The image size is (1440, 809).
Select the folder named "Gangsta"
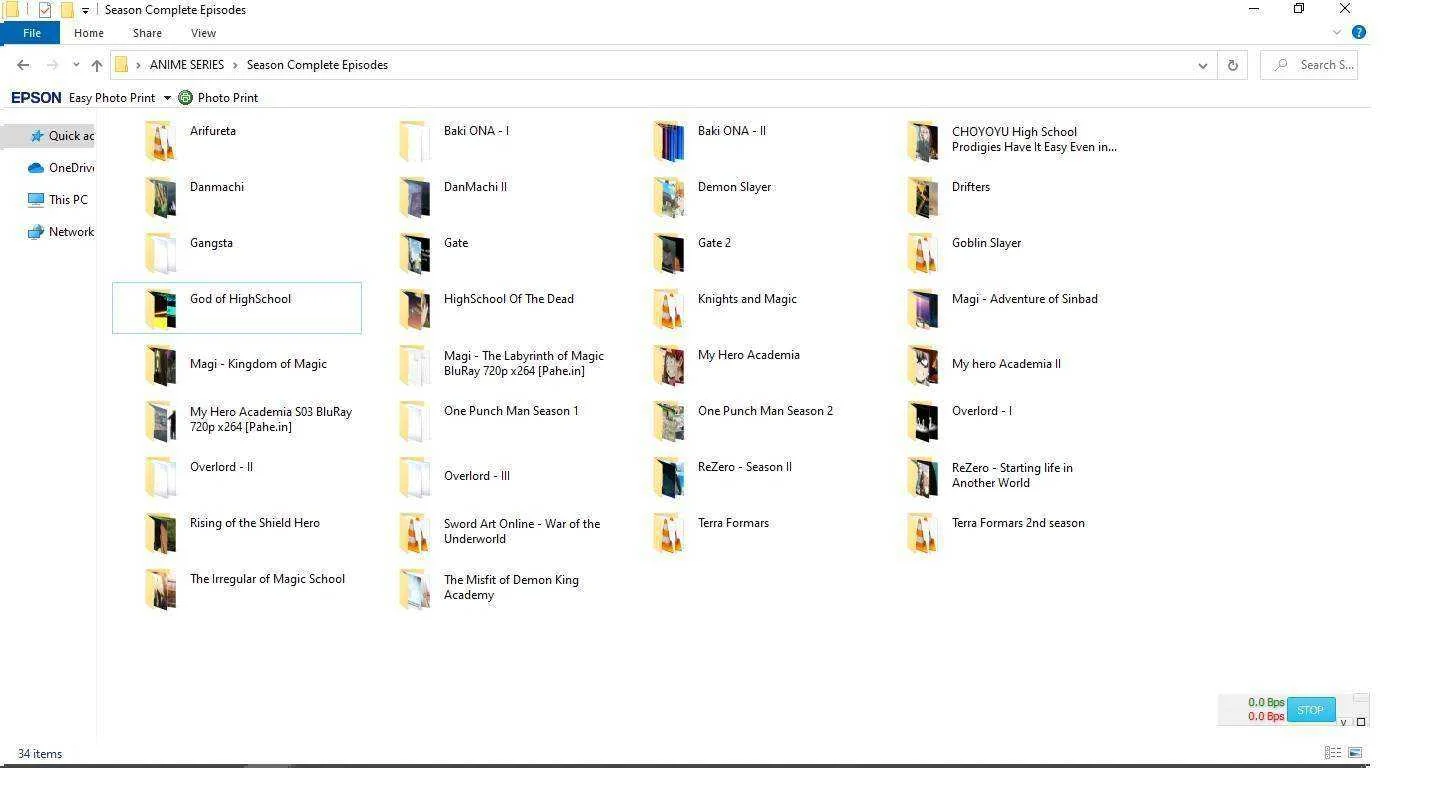pos(211,243)
